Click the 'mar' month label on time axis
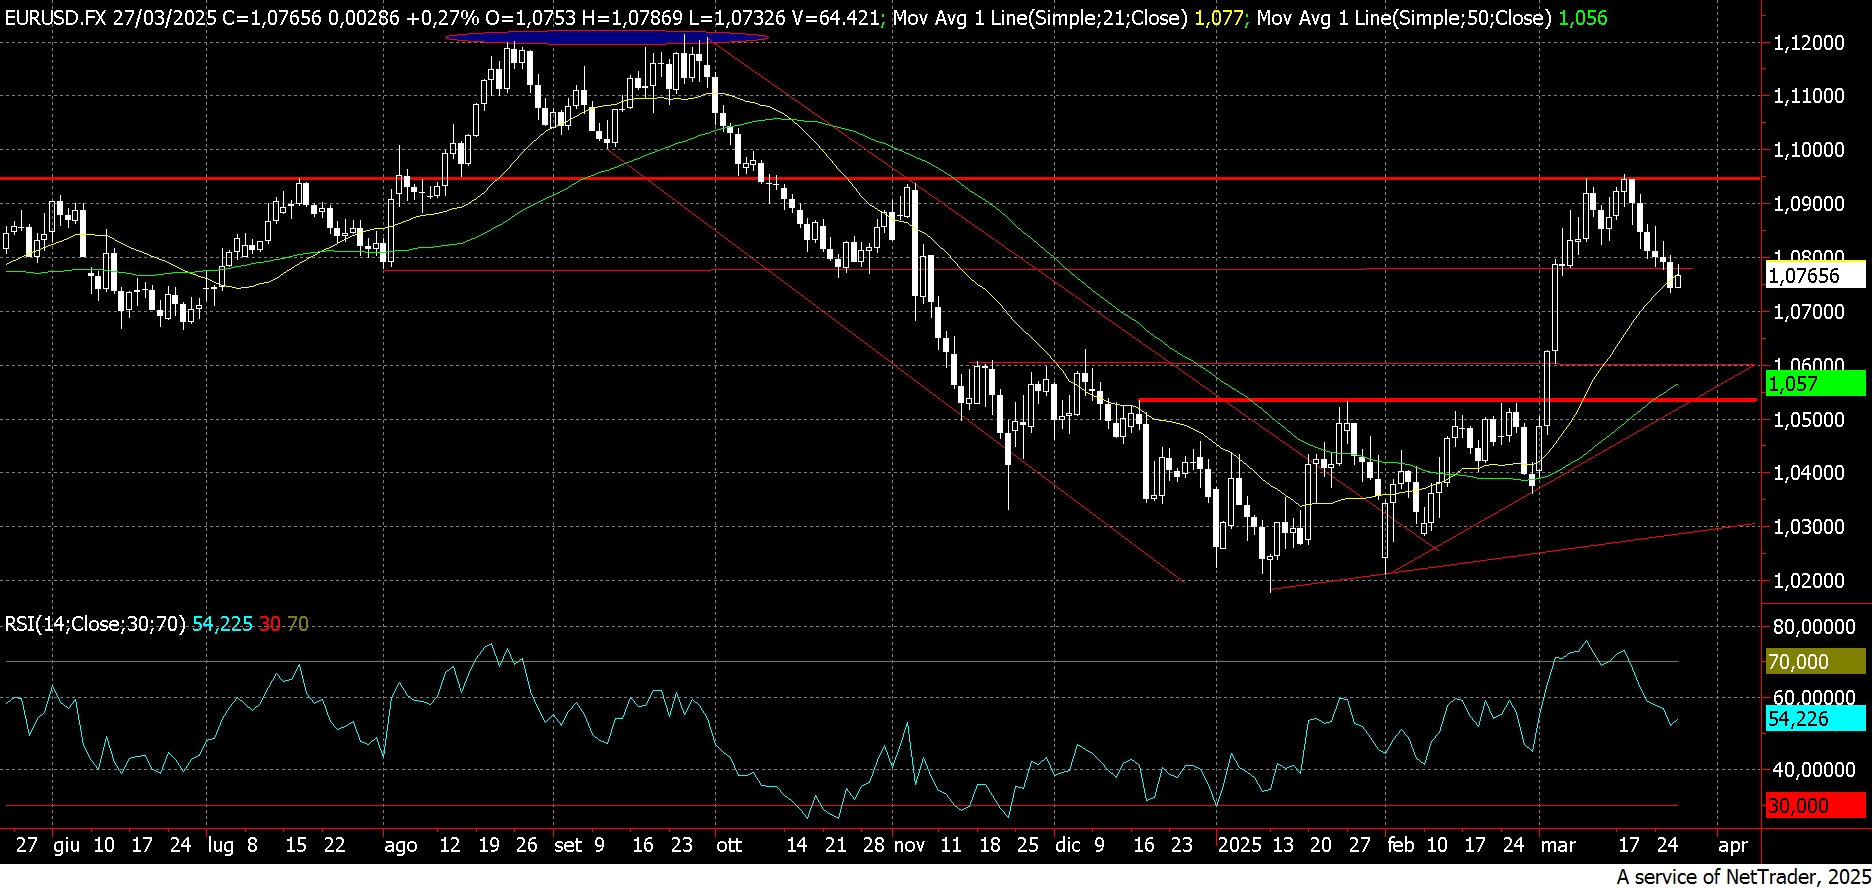1872x888 pixels. [1558, 845]
